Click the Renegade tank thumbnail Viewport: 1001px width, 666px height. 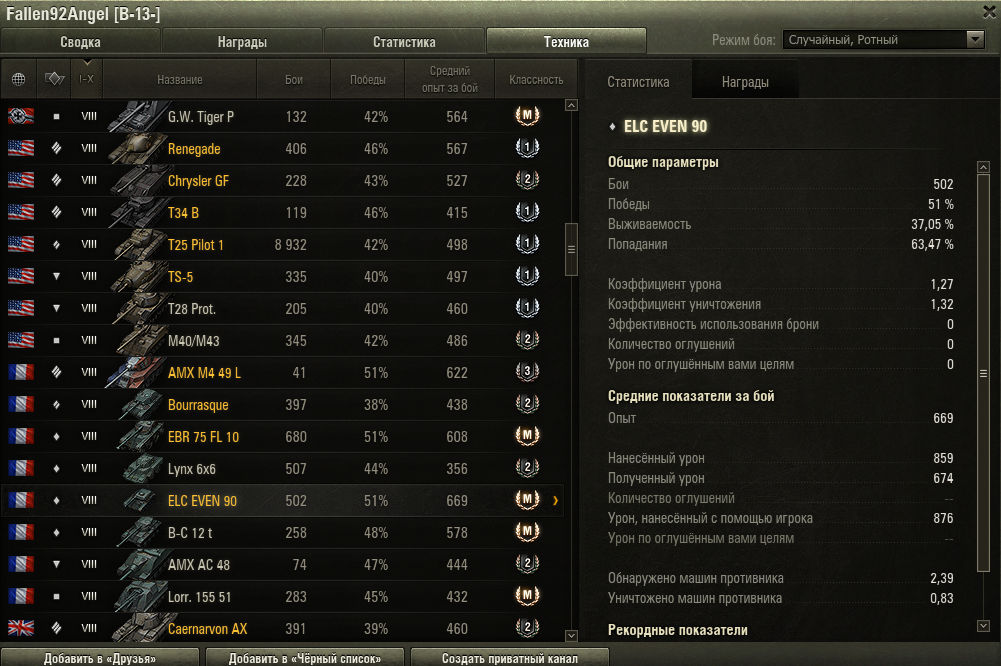(136, 148)
